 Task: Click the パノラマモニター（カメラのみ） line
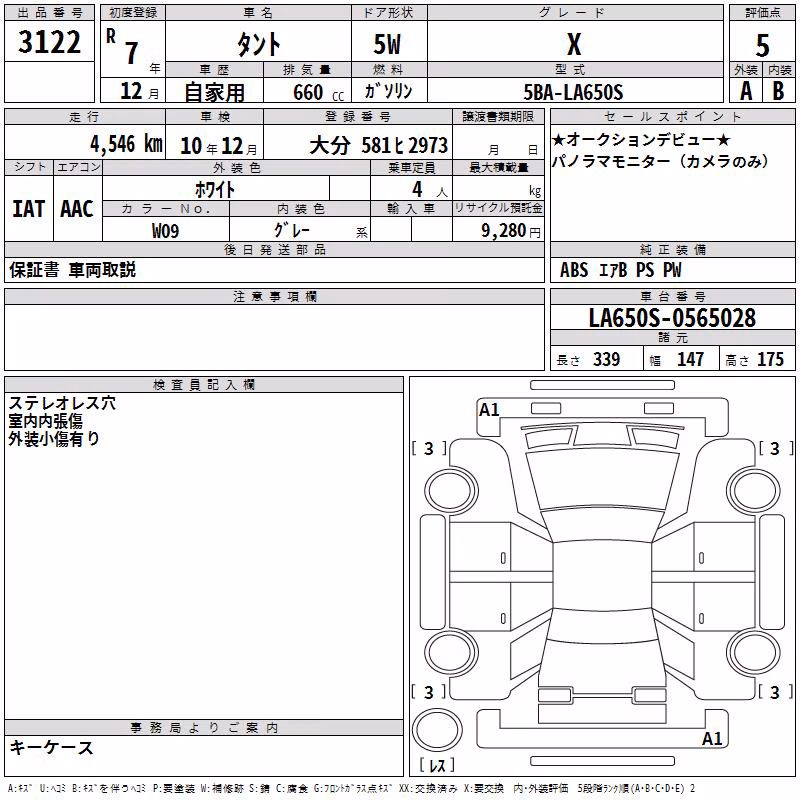660,161
